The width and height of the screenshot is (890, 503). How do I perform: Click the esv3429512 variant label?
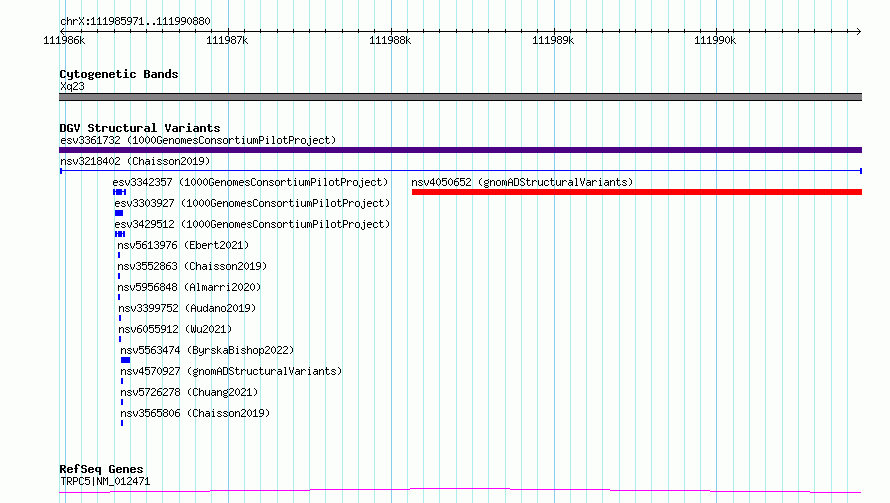coord(252,224)
